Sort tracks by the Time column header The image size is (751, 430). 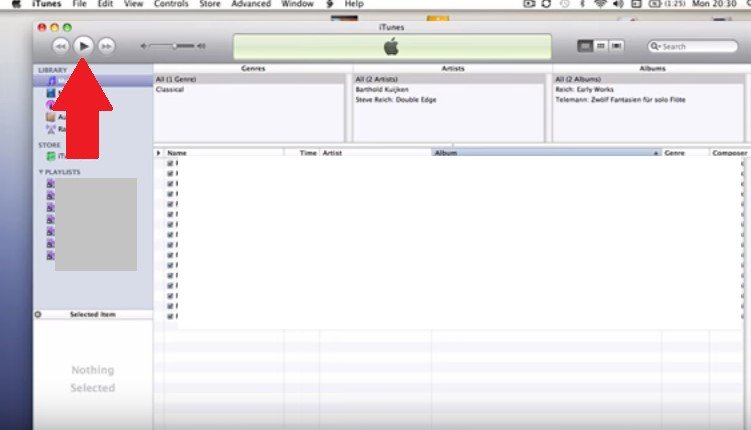[302, 153]
